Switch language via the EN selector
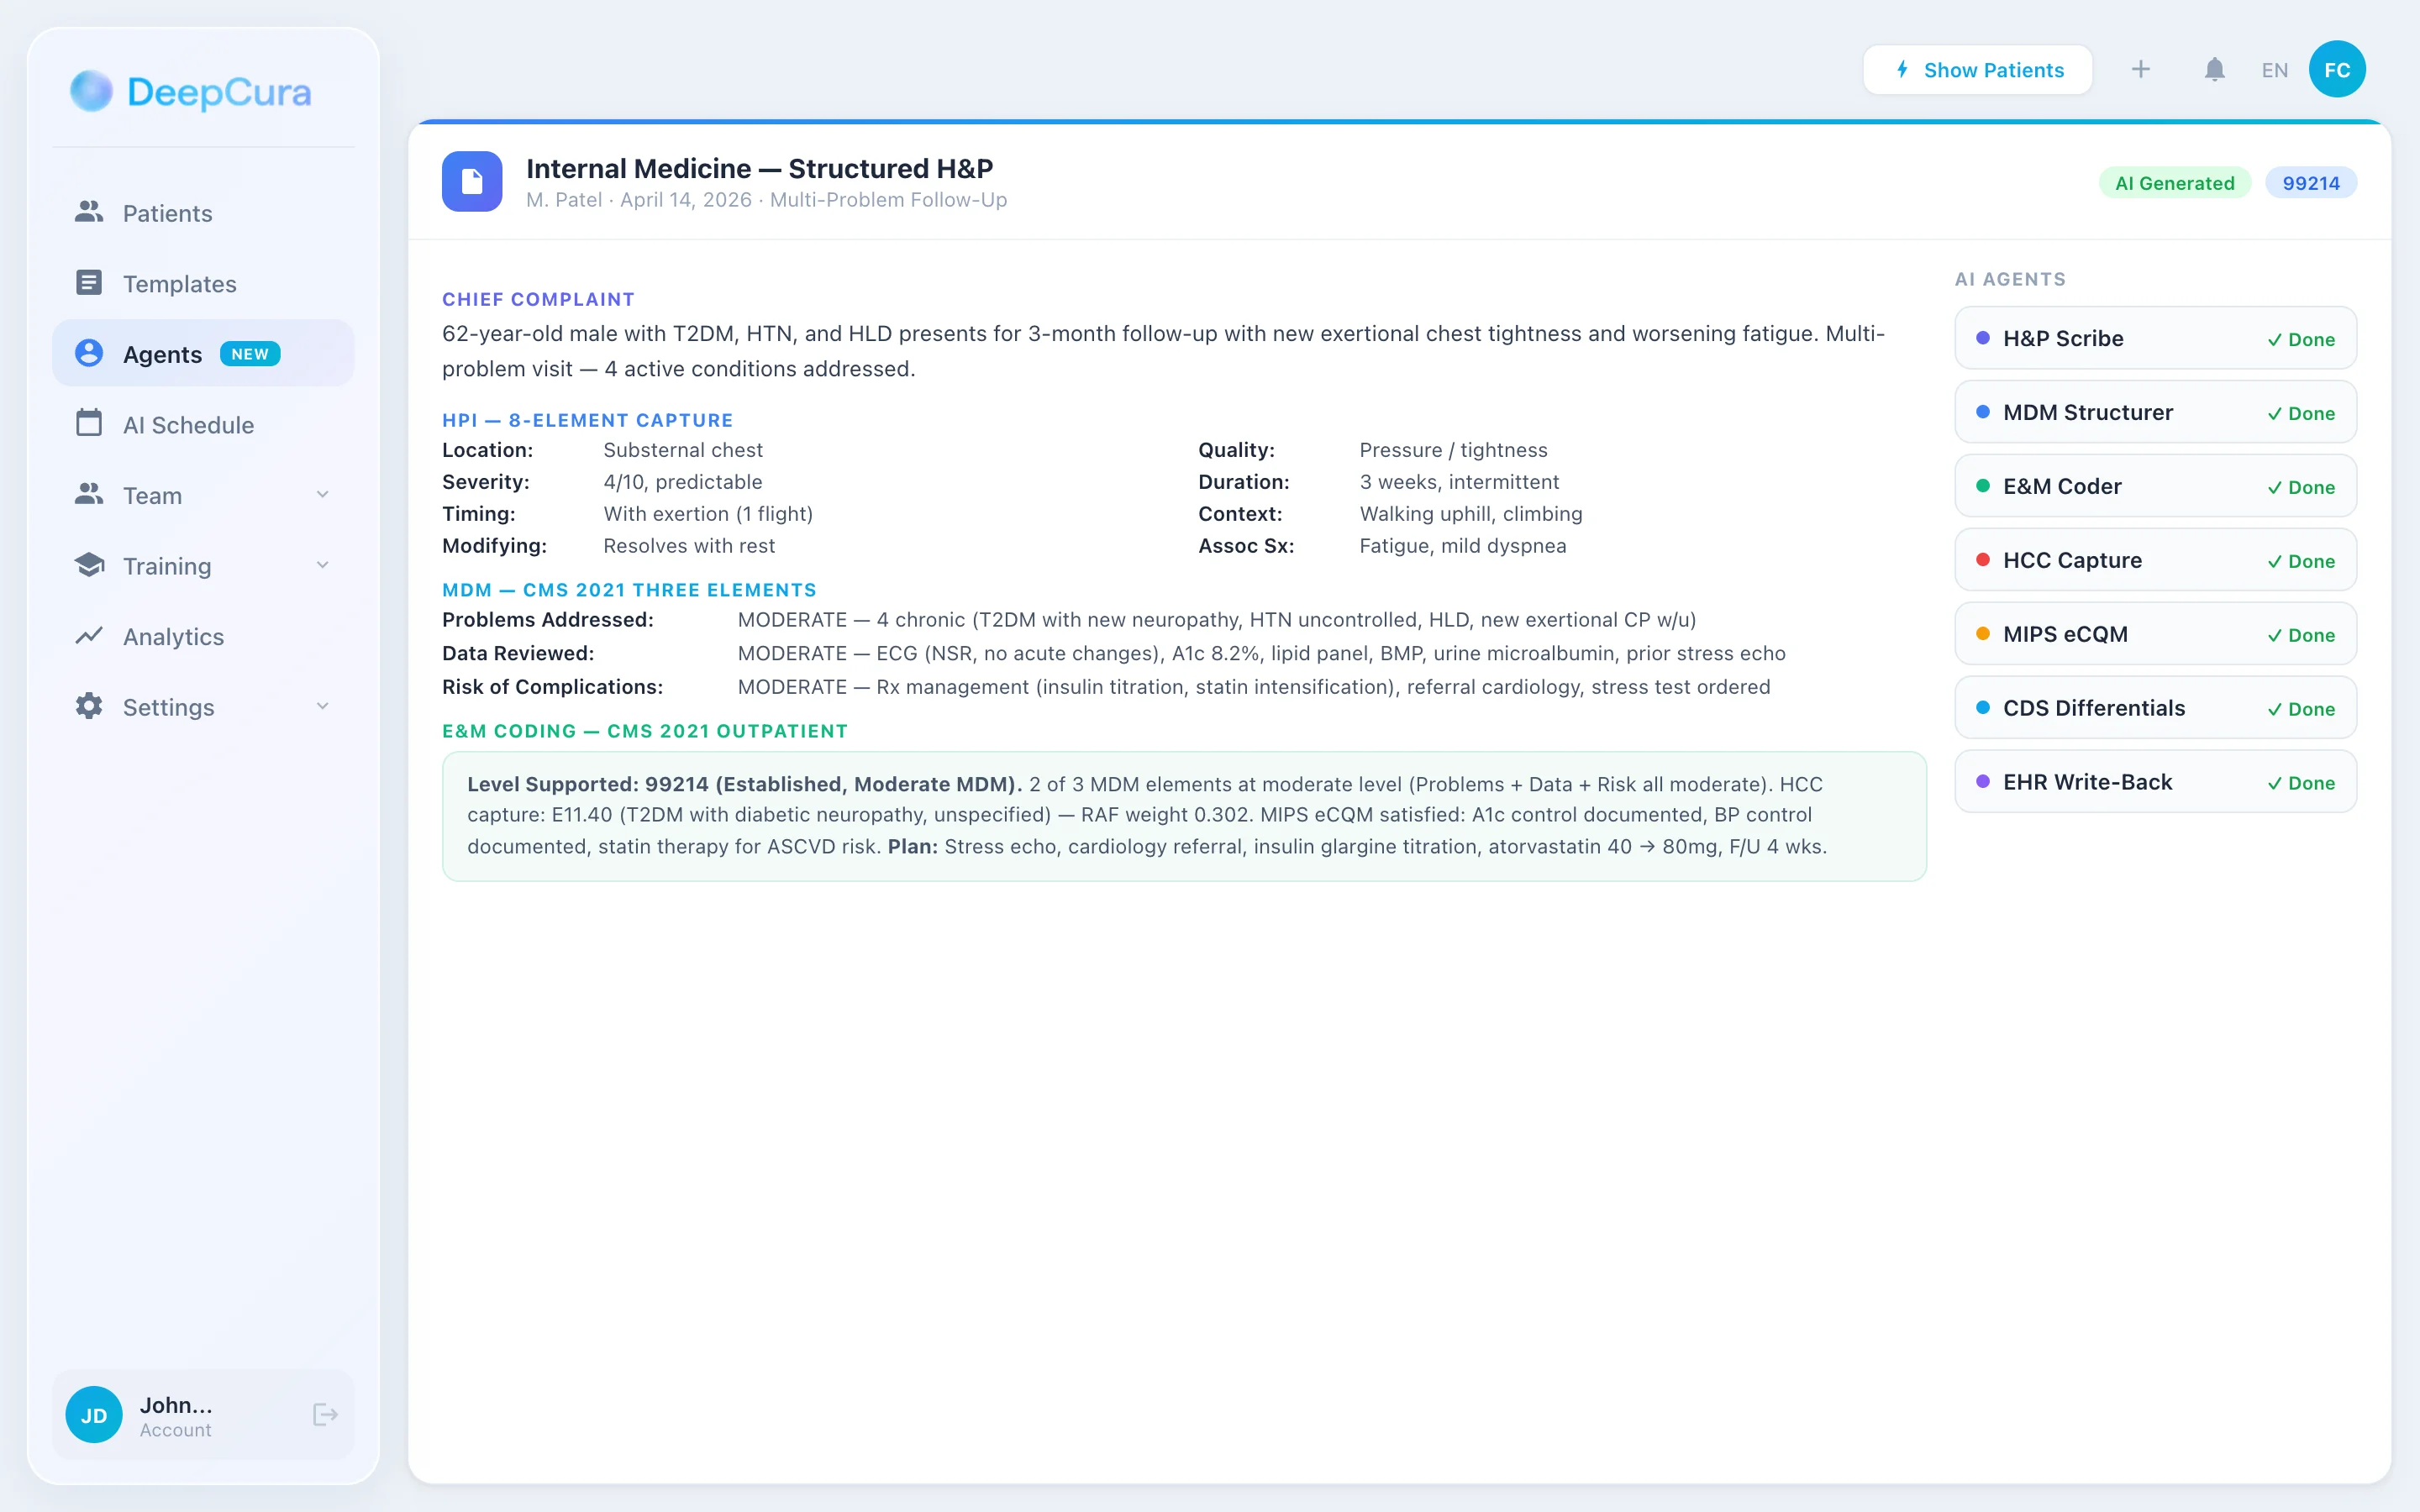The width and height of the screenshot is (2420, 1512). click(2274, 70)
